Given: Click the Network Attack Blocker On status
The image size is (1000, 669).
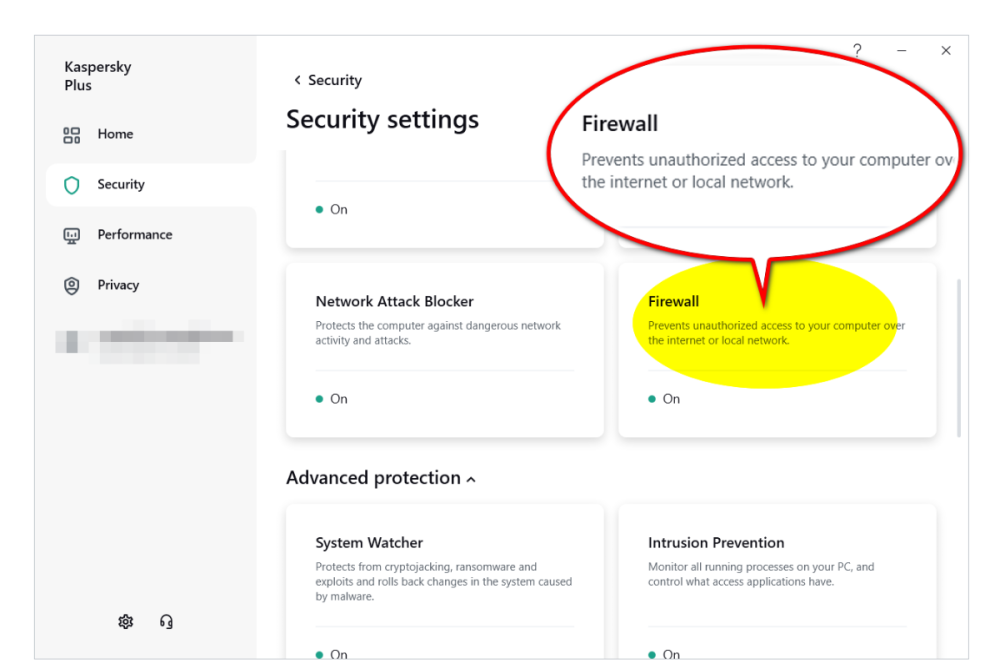Looking at the screenshot, I should point(332,399).
